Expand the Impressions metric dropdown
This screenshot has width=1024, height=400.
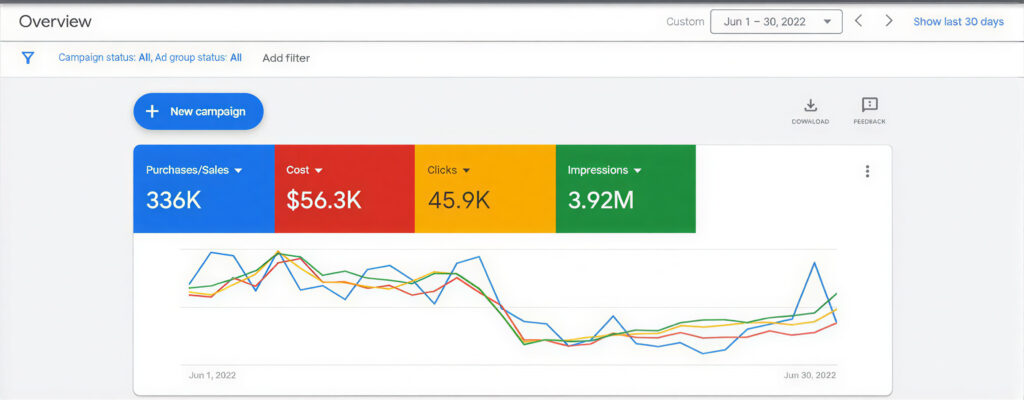pos(637,171)
